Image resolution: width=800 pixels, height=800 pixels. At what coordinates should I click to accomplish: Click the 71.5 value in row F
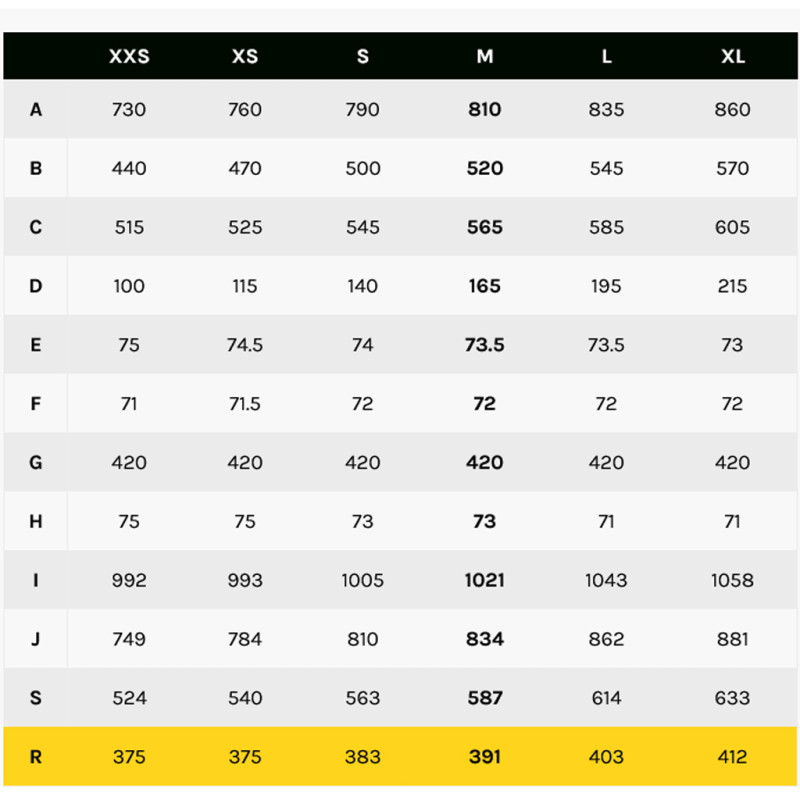click(245, 404)
